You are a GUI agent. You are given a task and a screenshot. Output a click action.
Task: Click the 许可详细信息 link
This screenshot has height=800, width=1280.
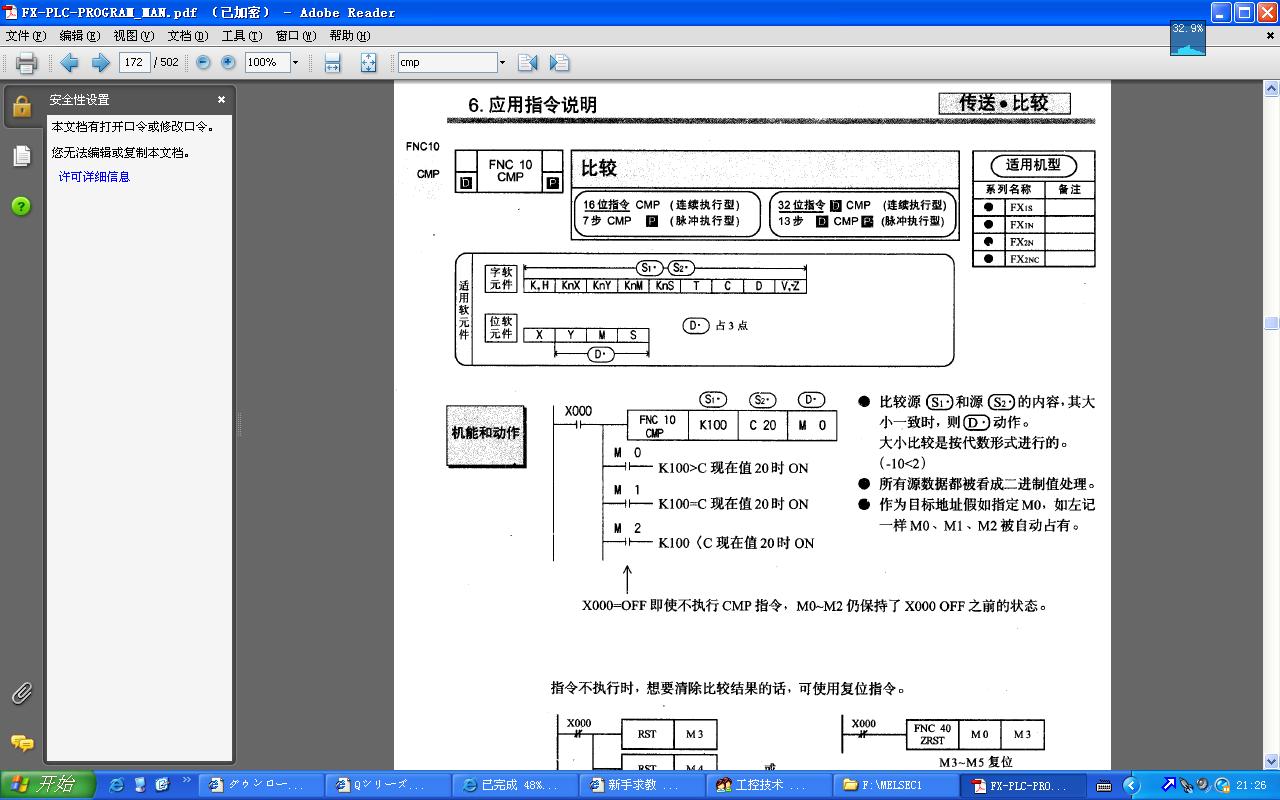pyautogui.click(x=94, y=177)
